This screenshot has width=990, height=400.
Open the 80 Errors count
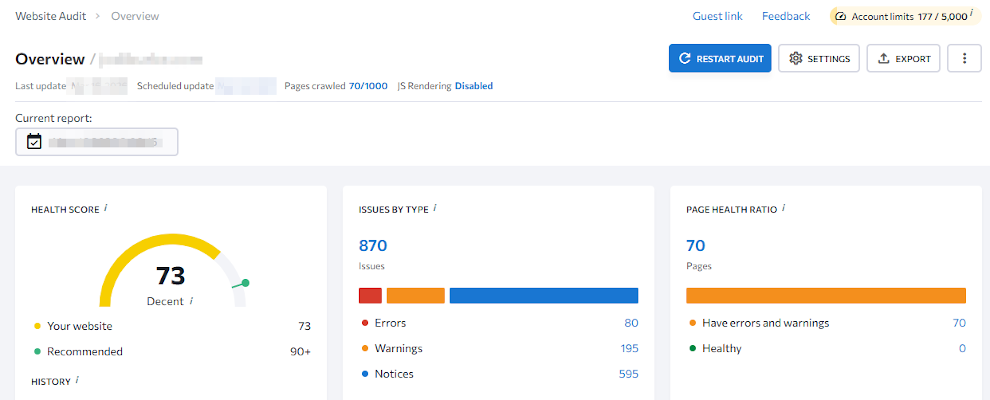click(631, 323)
